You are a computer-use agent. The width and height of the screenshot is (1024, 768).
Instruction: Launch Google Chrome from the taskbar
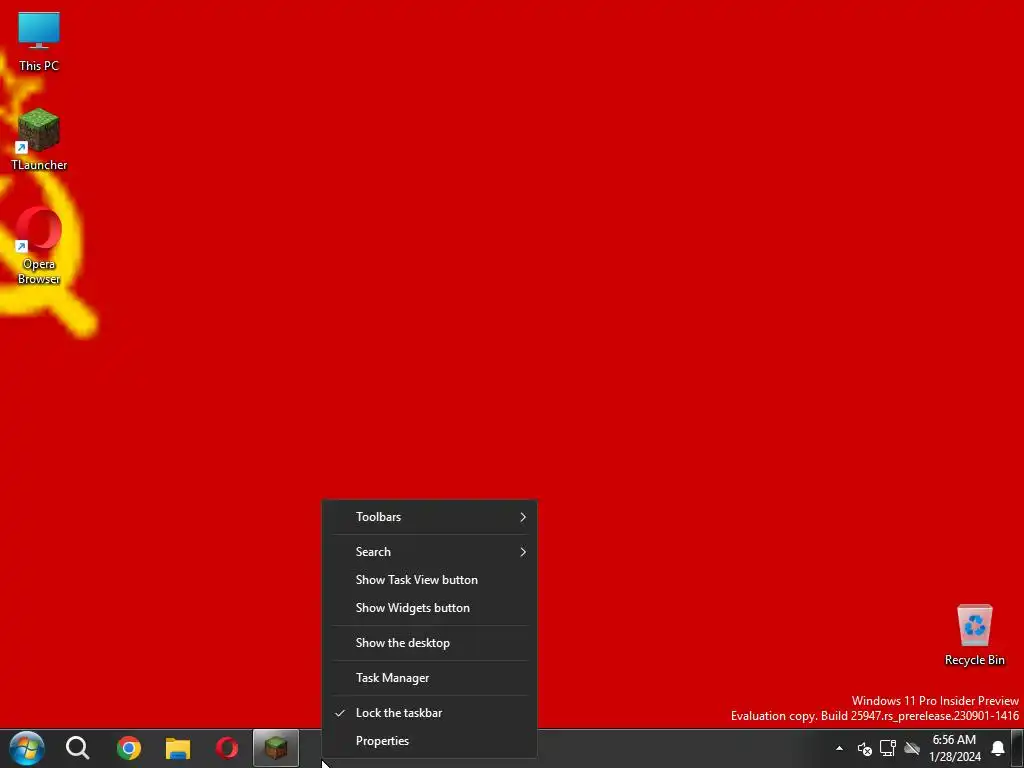129,748
